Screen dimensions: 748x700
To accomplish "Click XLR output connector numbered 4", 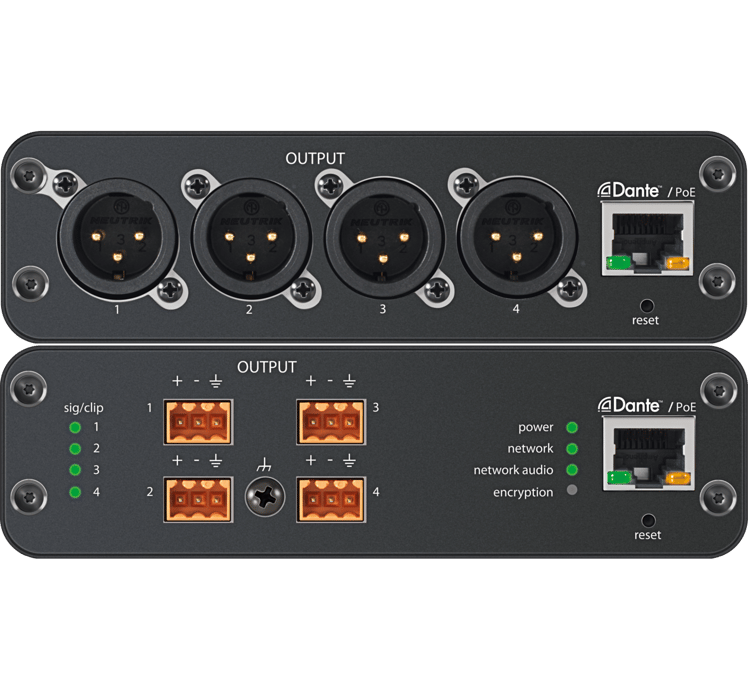I will pyautogui.click(x=517, y=238).
